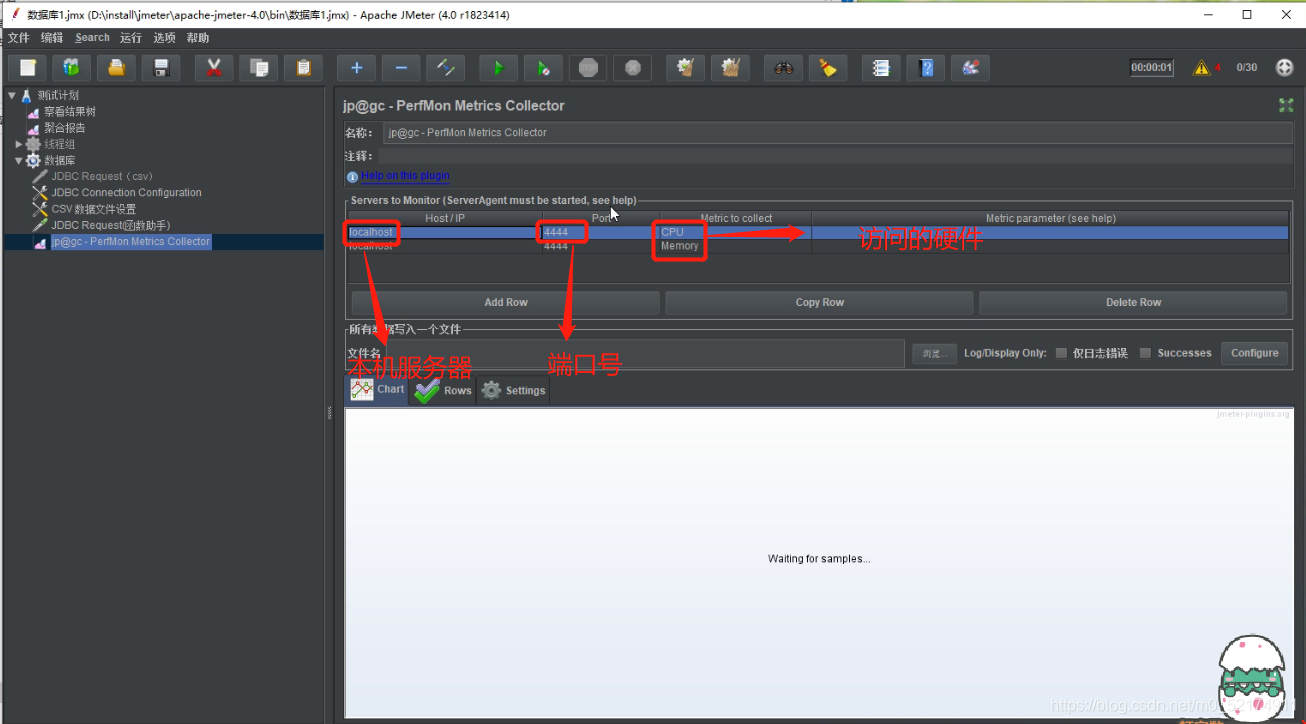The height and width of the screenshot is (724, 1306).
Task: Click the Open file toolbar icon
Action: pos(117,68)
